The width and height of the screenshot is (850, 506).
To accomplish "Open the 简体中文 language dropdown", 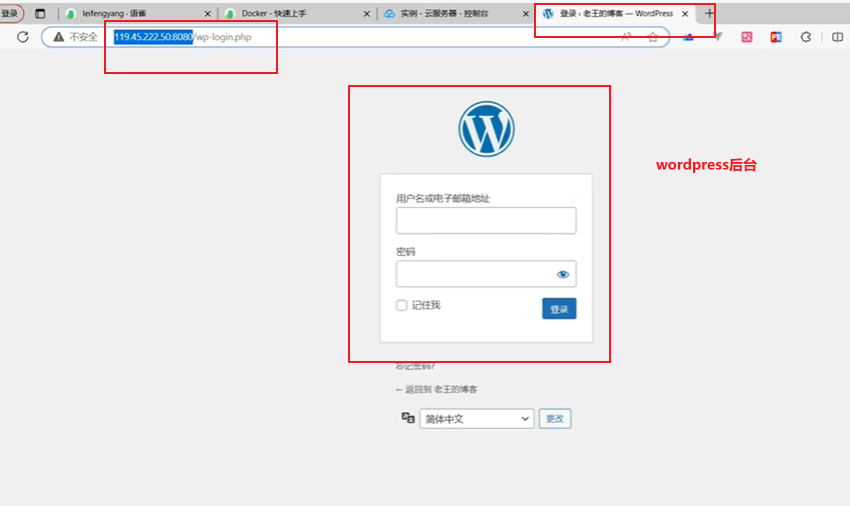I will 477,419.
